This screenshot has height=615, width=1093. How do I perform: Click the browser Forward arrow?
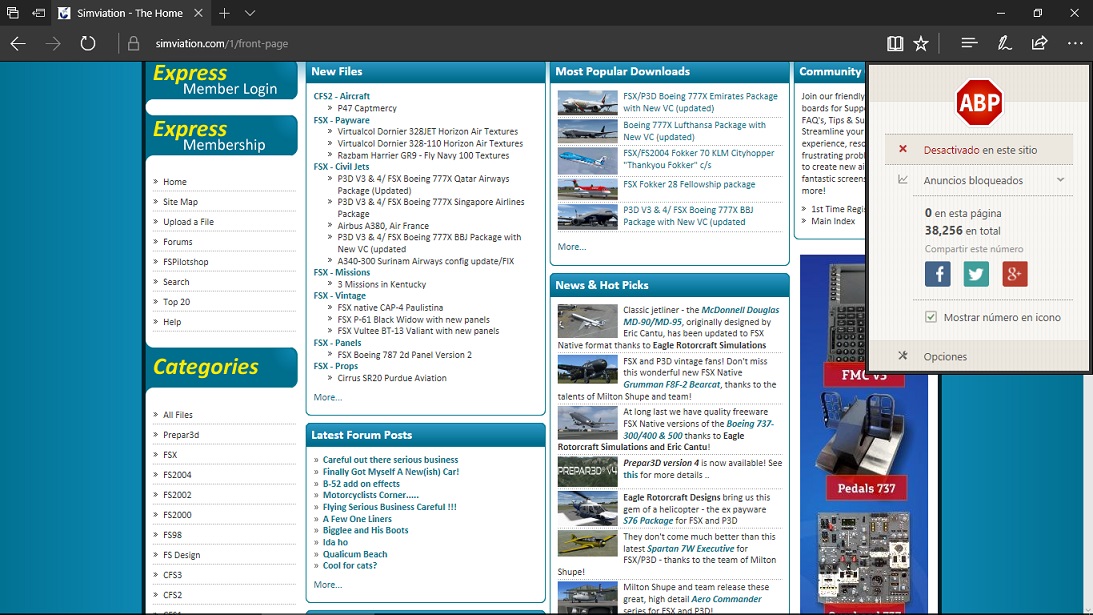click(x=53, y=43)
